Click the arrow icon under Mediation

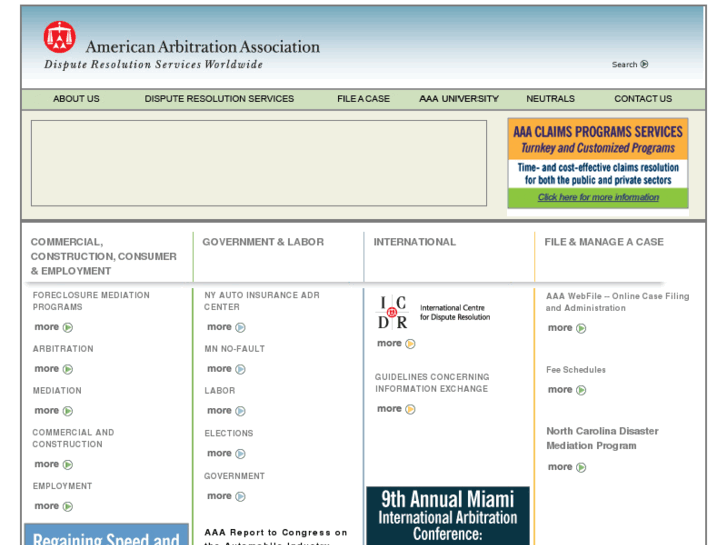tap(68, 411)
